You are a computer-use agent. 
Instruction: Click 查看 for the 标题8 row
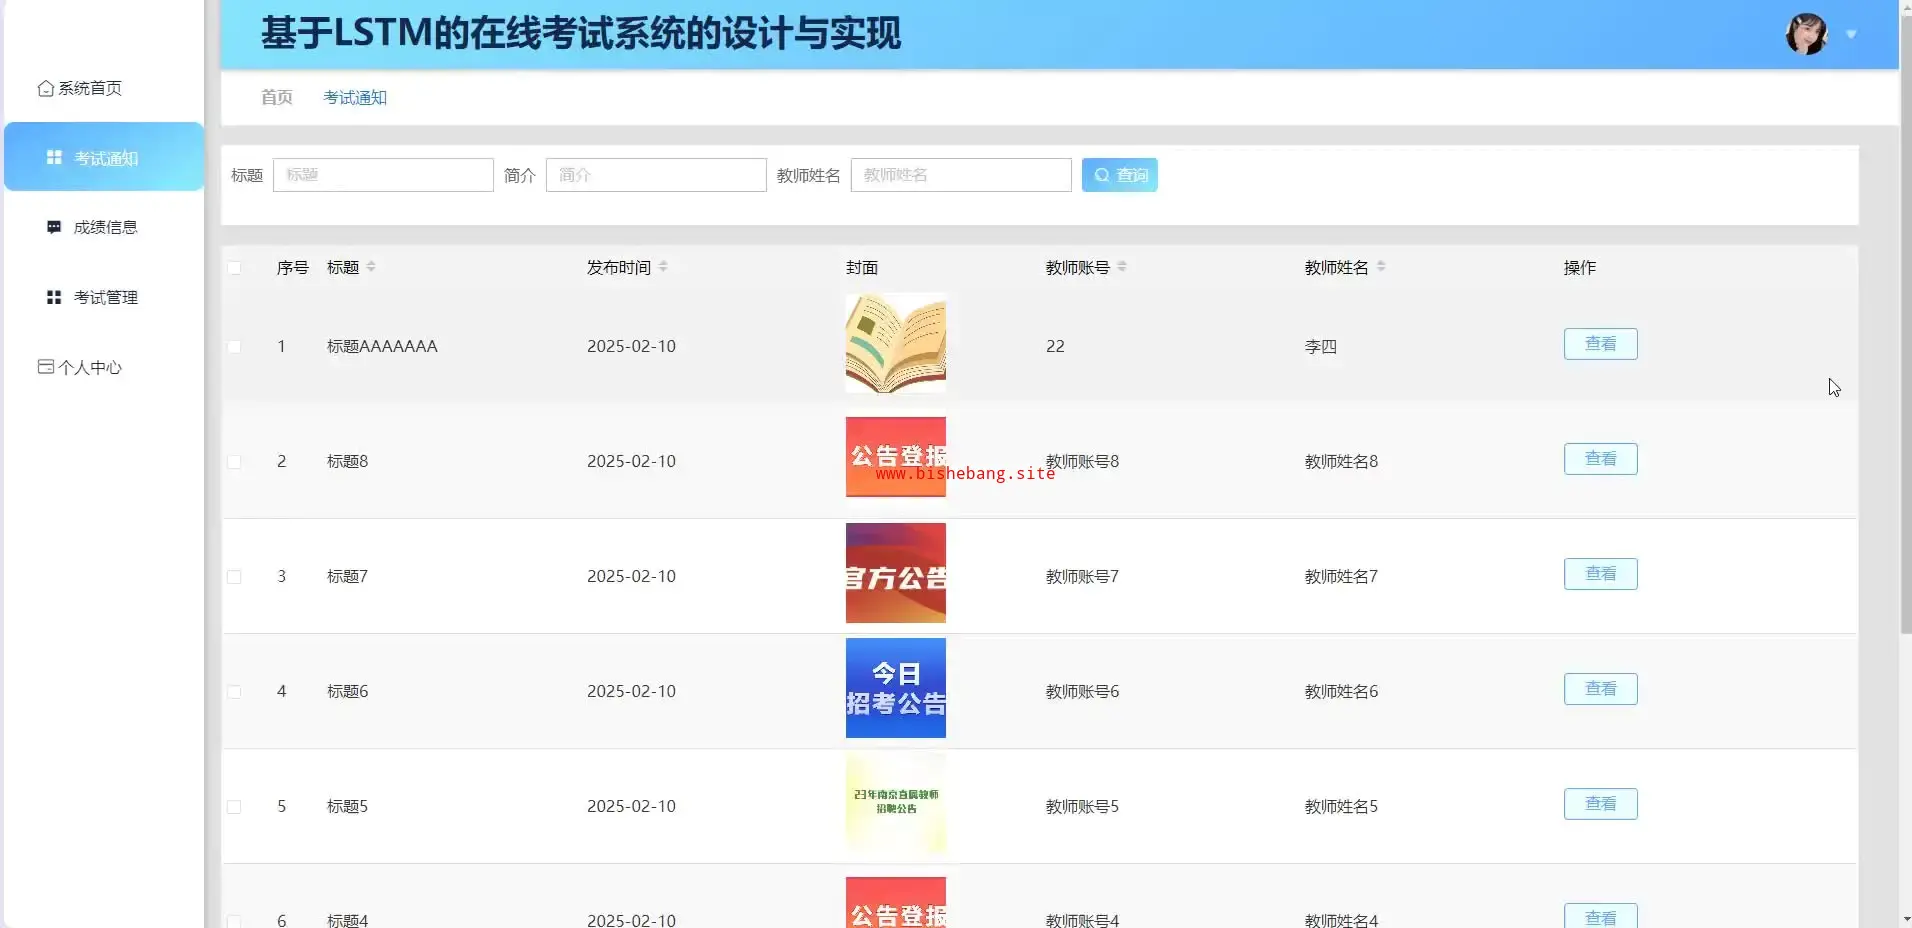coord(1601,459)
